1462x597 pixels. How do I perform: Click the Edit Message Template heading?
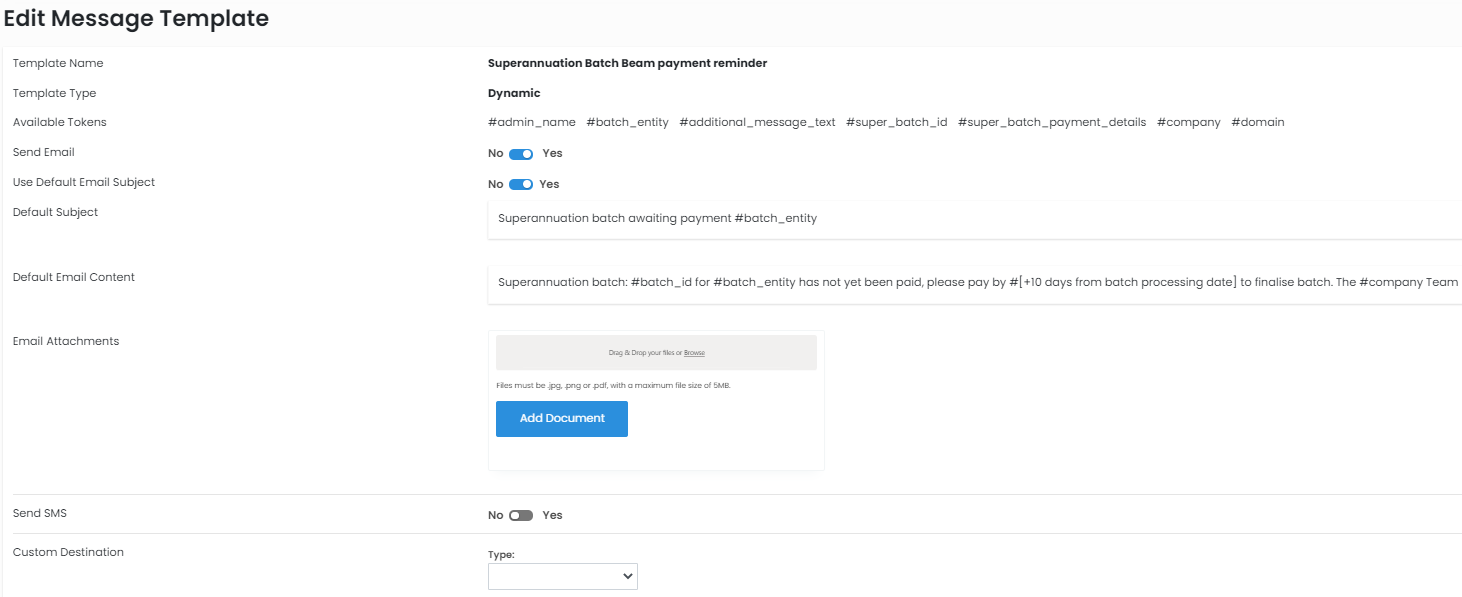(x=136, y=18)
